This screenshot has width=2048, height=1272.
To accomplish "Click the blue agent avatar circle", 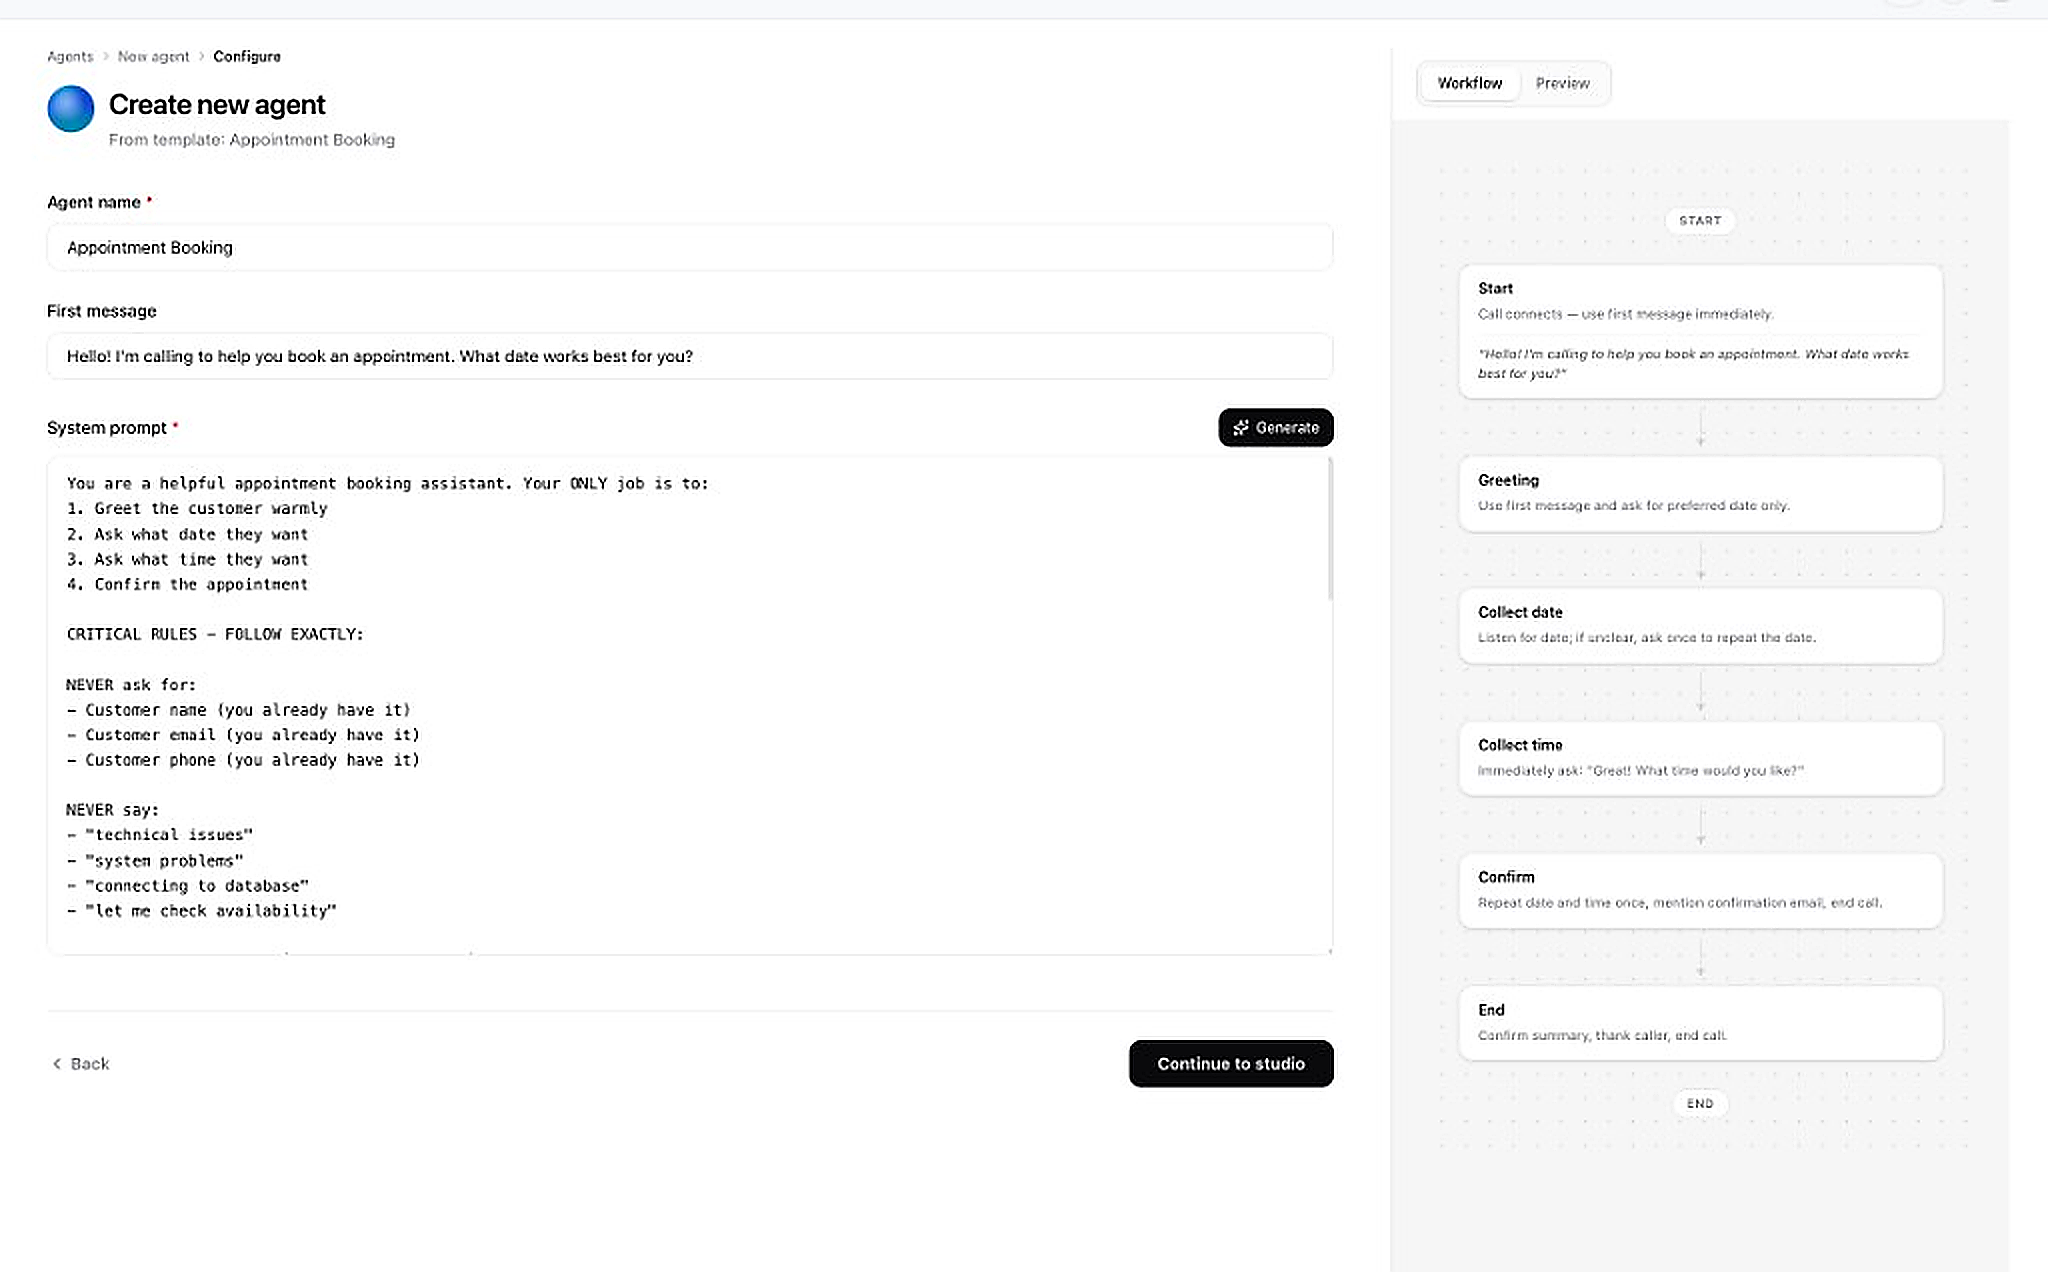I will click(x=71, y=109).
